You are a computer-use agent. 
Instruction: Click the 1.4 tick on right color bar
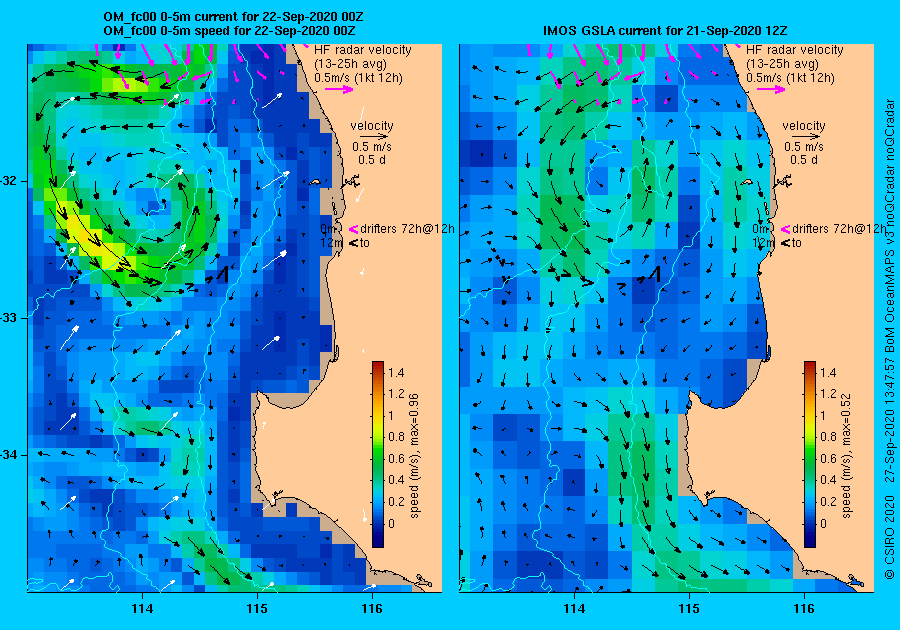pyautogui.click(x=829, y=372)
